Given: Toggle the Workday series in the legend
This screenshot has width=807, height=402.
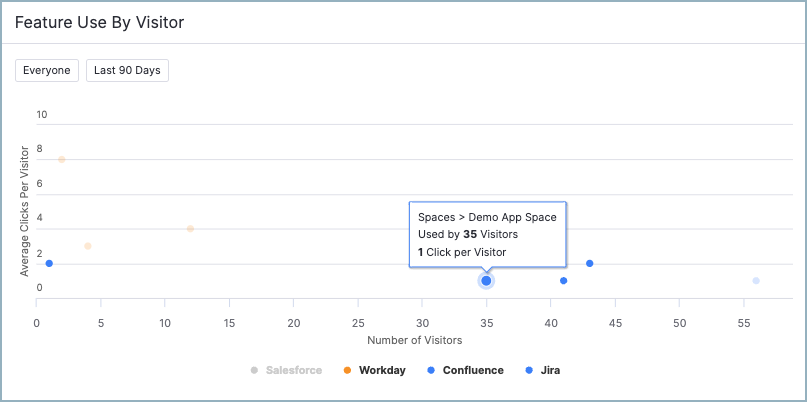Looking at the screenshot, I should tap(374, 370).
